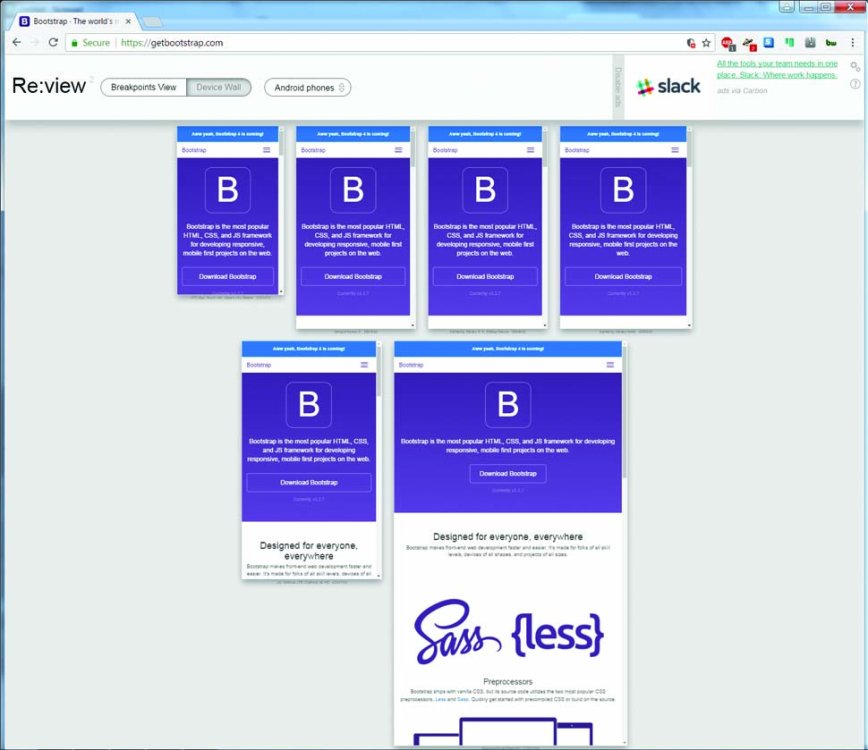
Task: Click the 'Preprocessors' heading
Action: [x=508, y=681]
